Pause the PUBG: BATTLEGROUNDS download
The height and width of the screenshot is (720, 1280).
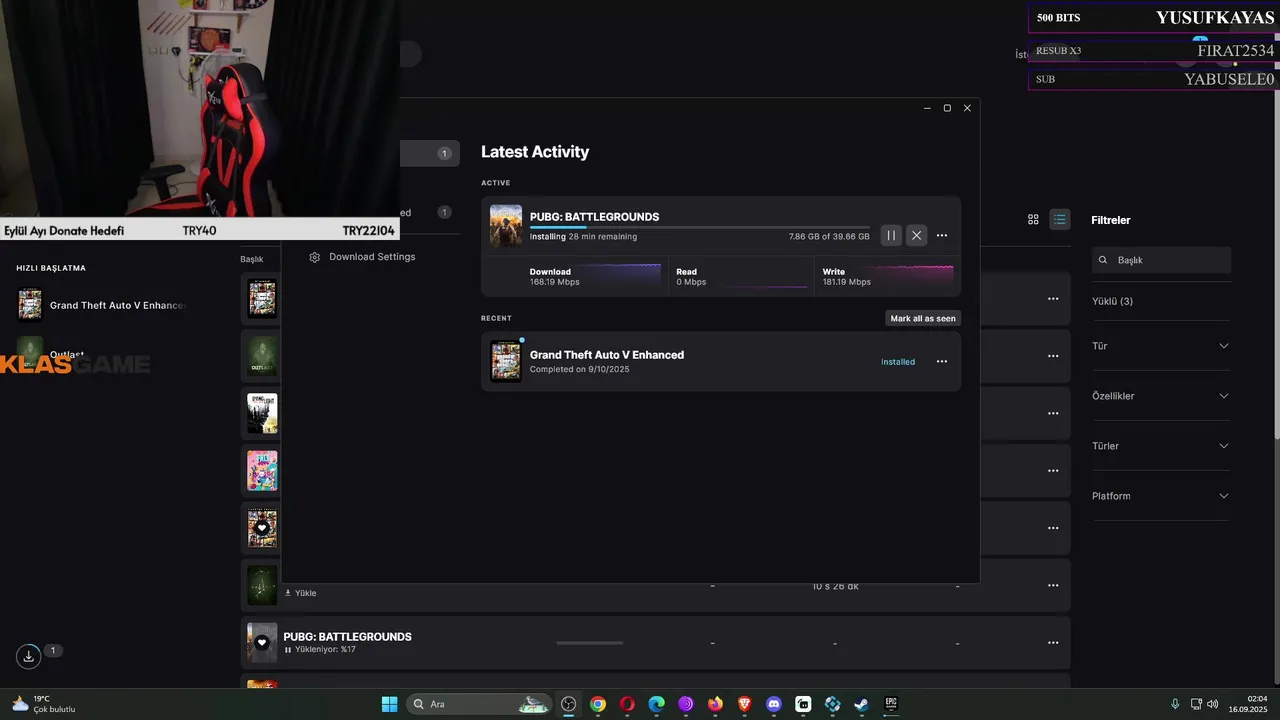click(x=891, y=236)
